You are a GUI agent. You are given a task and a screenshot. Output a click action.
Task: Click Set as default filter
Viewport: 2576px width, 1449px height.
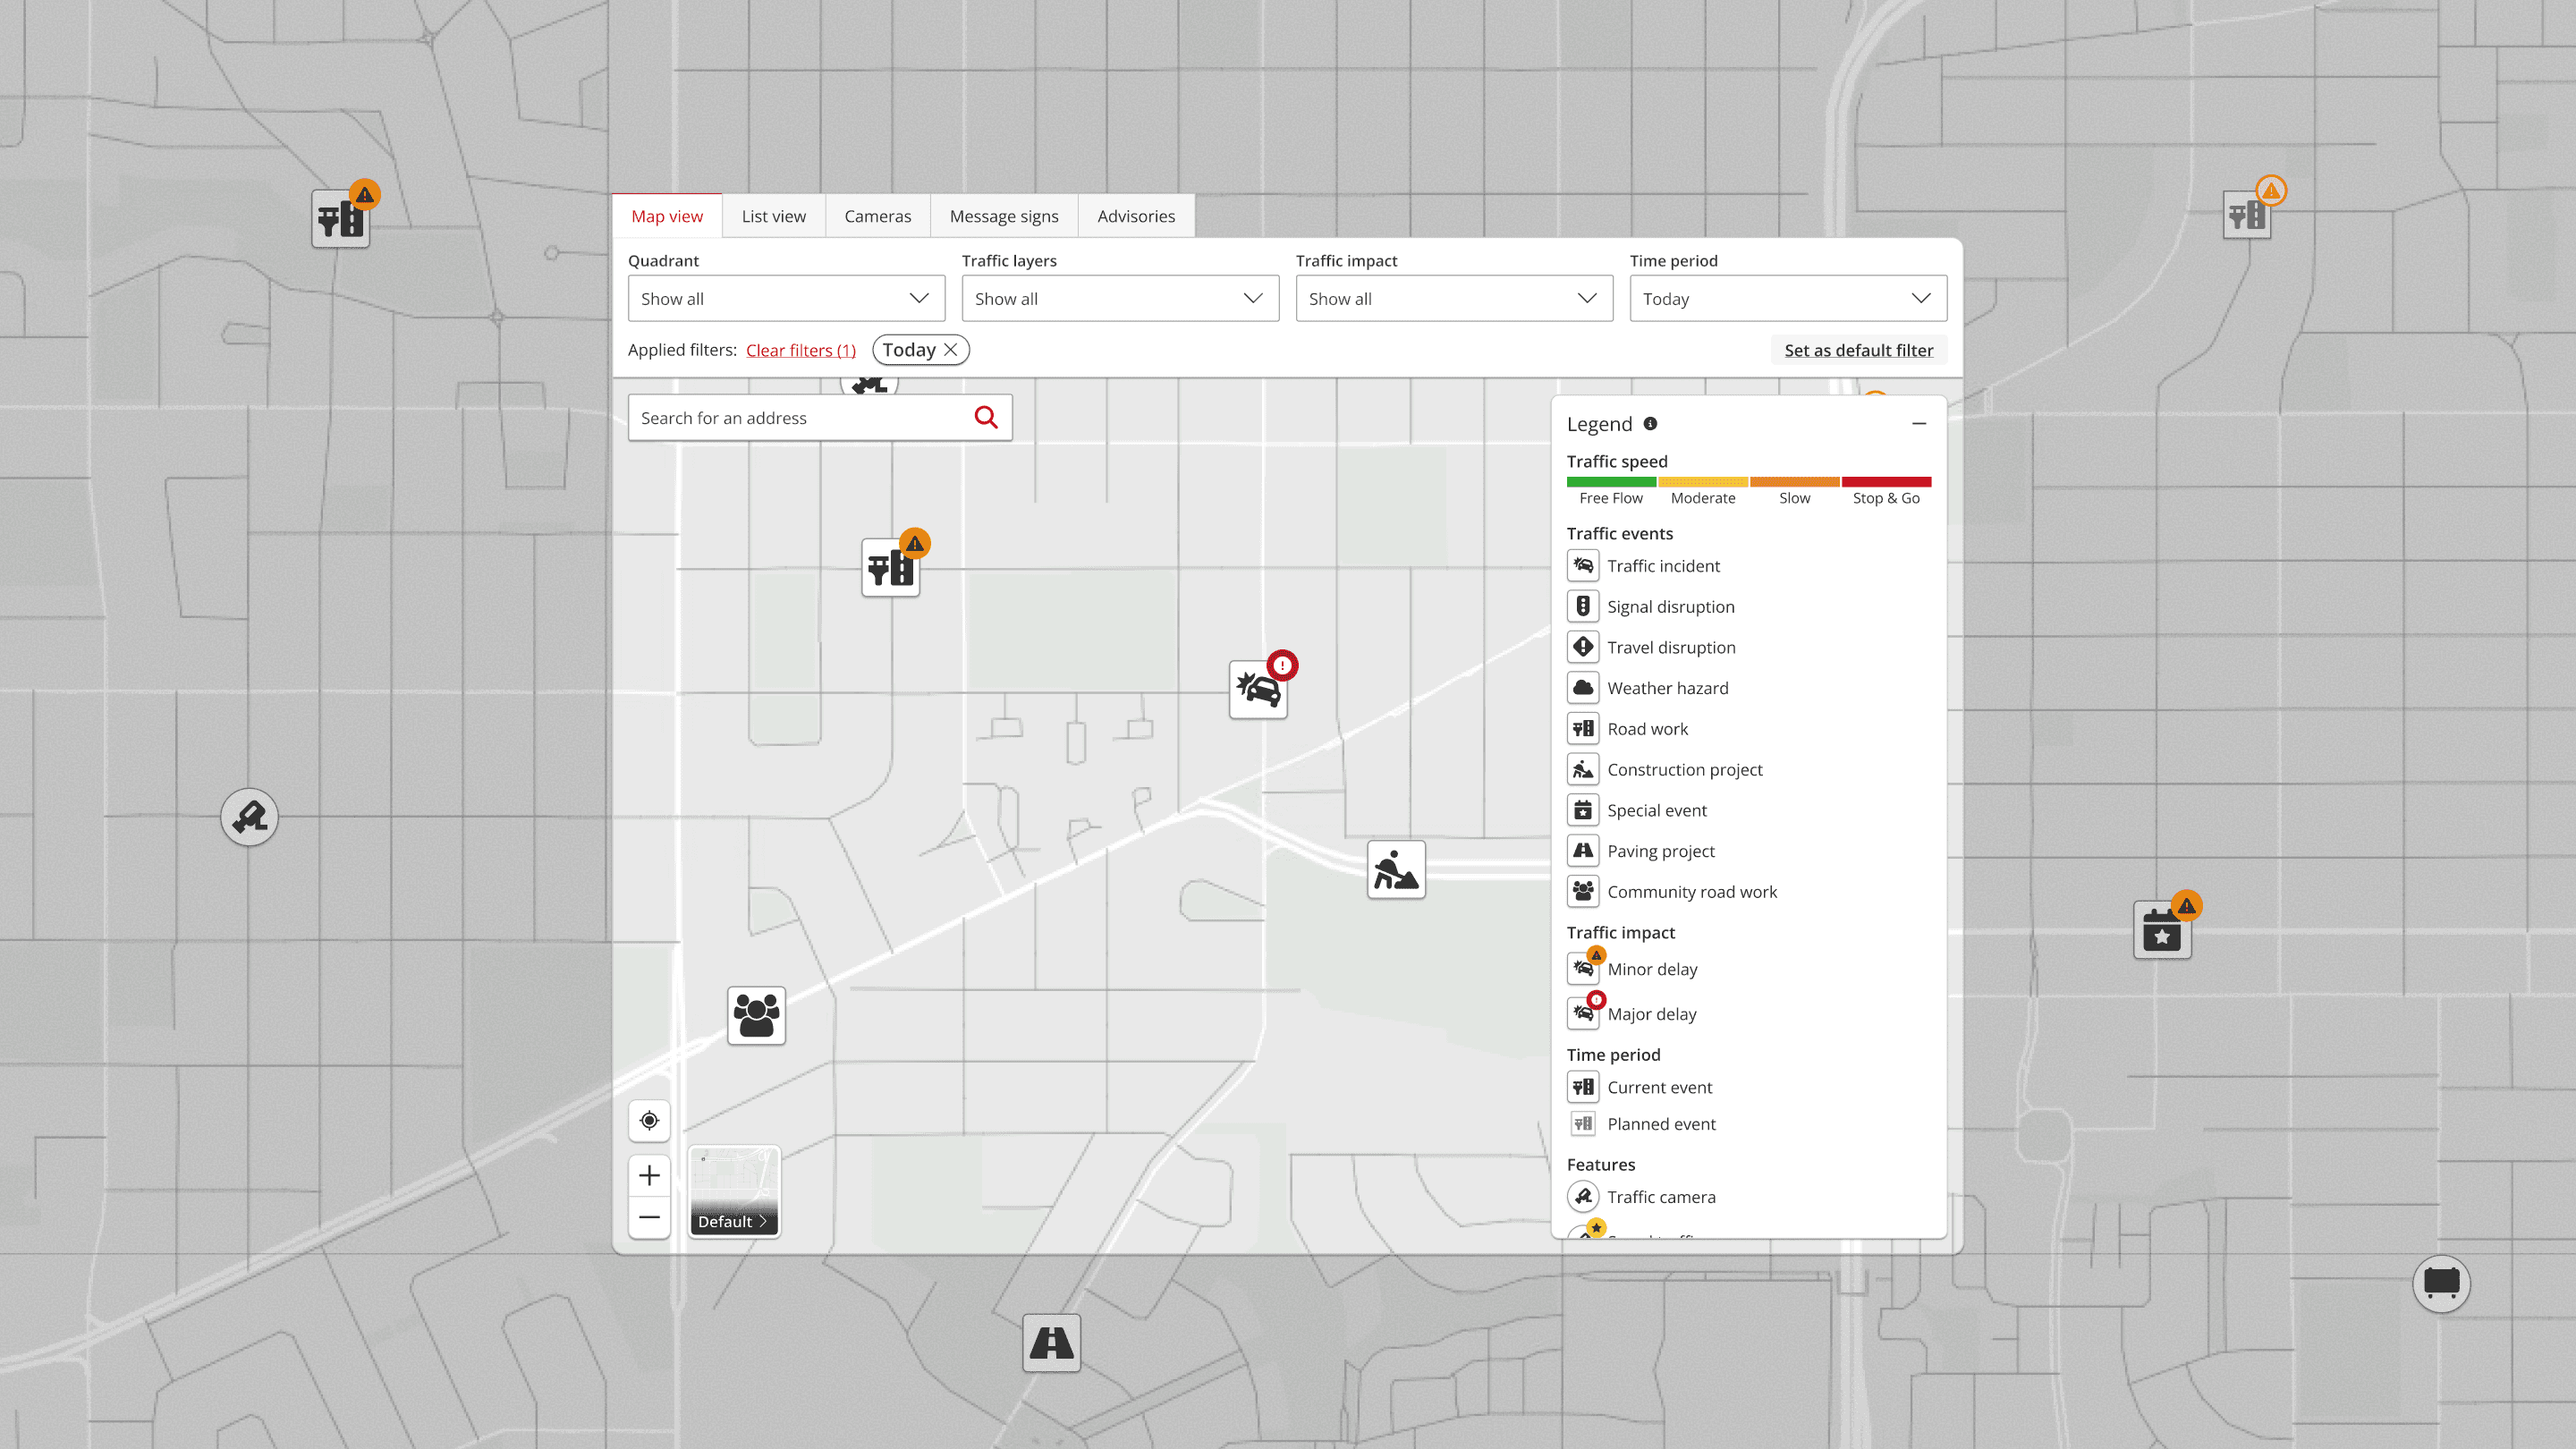click(x=1858, y=350)
